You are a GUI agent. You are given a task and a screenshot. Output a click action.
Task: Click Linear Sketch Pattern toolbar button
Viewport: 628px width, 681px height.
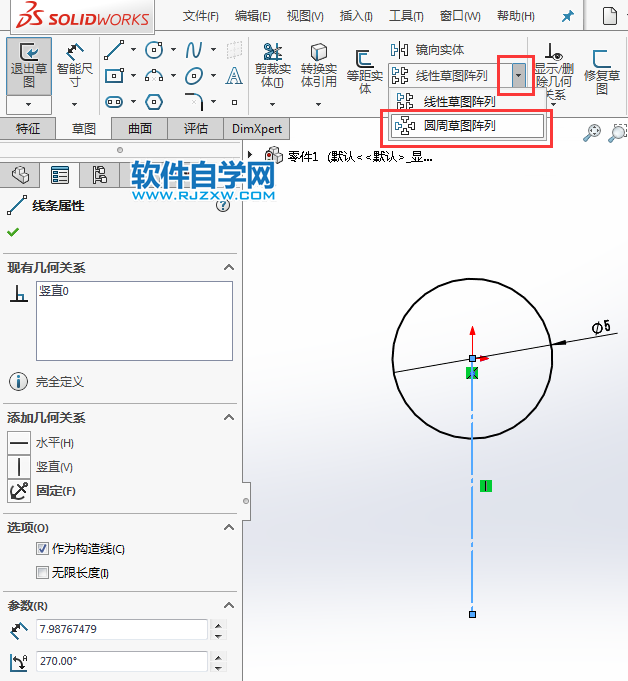click(450, 76)
